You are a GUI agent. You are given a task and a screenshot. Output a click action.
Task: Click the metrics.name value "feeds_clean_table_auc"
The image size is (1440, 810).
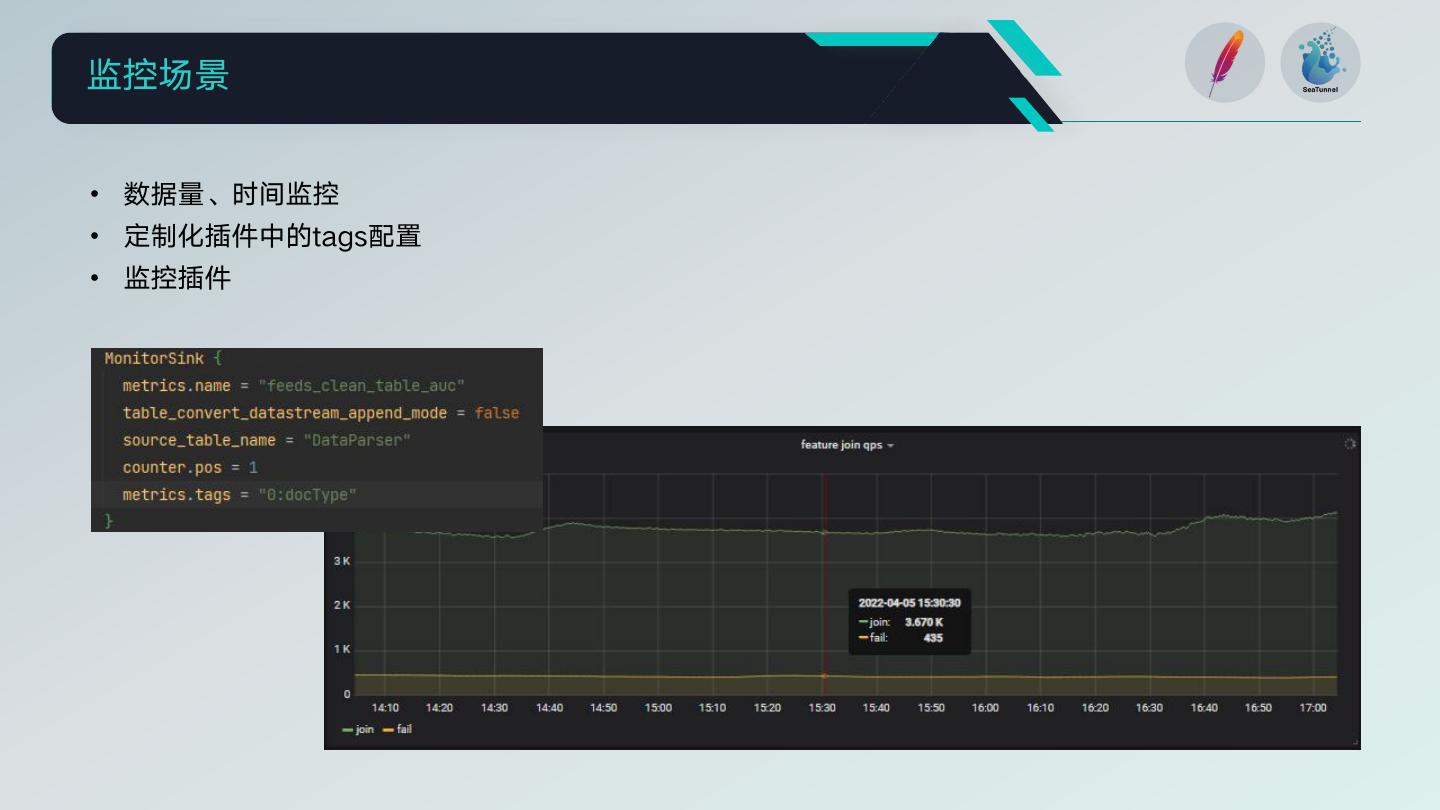click(361, 386)
